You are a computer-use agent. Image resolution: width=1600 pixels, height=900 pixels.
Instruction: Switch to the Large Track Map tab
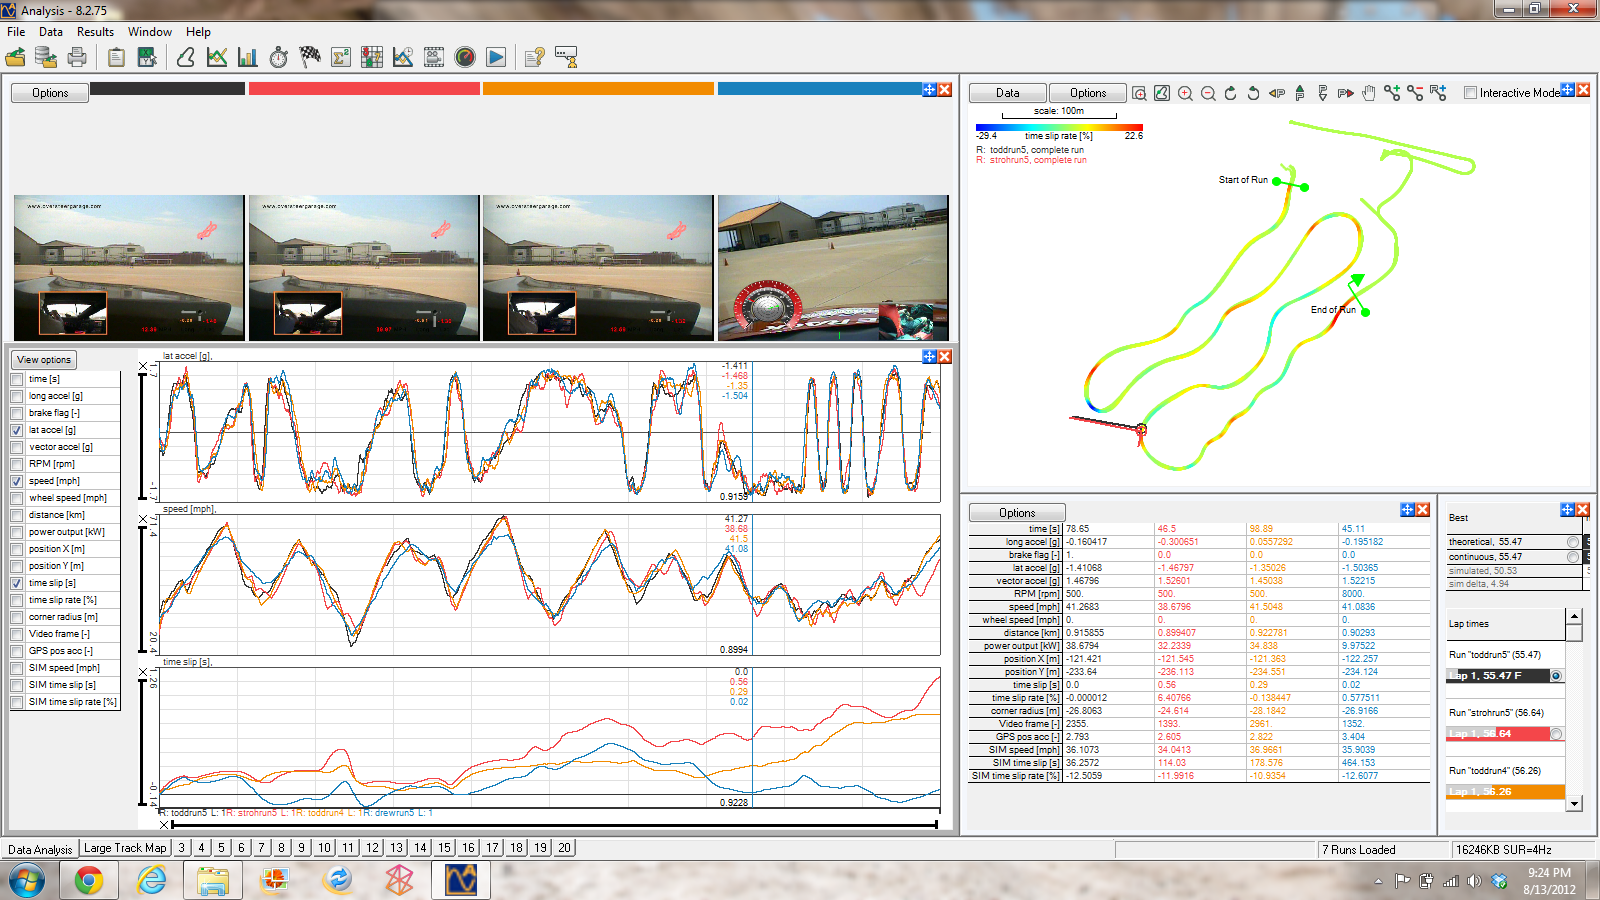point(125,848)
